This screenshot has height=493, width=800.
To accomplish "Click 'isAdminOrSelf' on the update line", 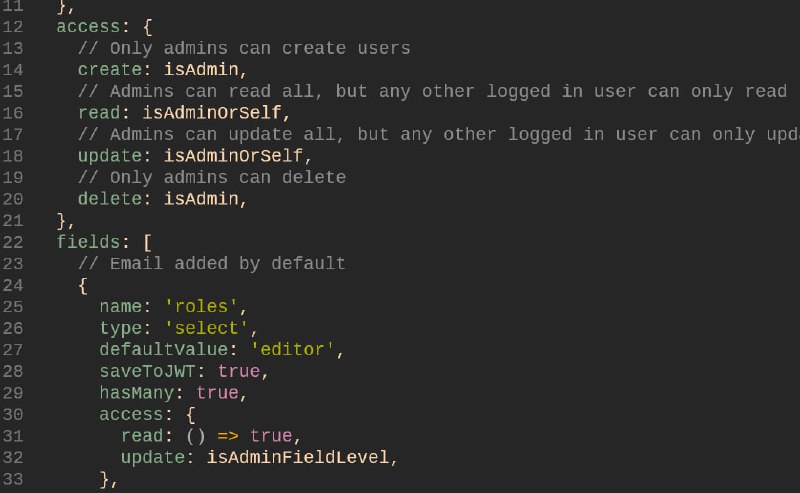I will pyautogui.click(x=233, y=156).
